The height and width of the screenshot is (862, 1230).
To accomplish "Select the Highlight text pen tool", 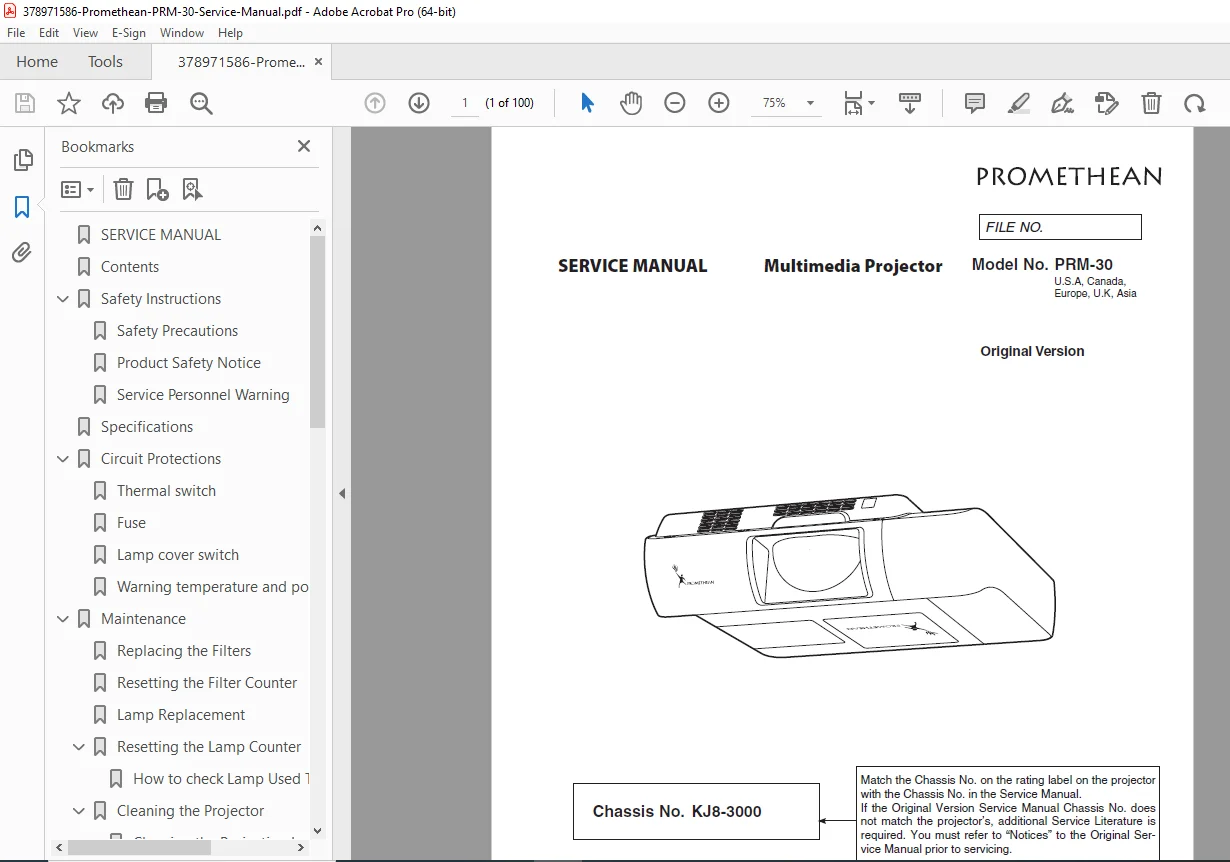I will pos(1019,103).
